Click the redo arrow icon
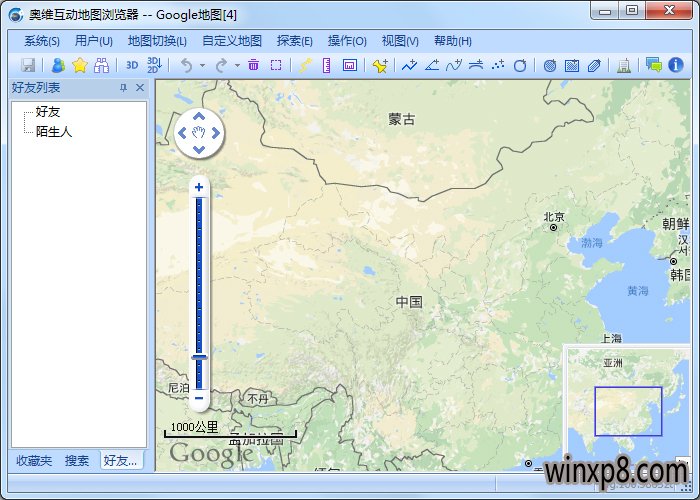 221,65
